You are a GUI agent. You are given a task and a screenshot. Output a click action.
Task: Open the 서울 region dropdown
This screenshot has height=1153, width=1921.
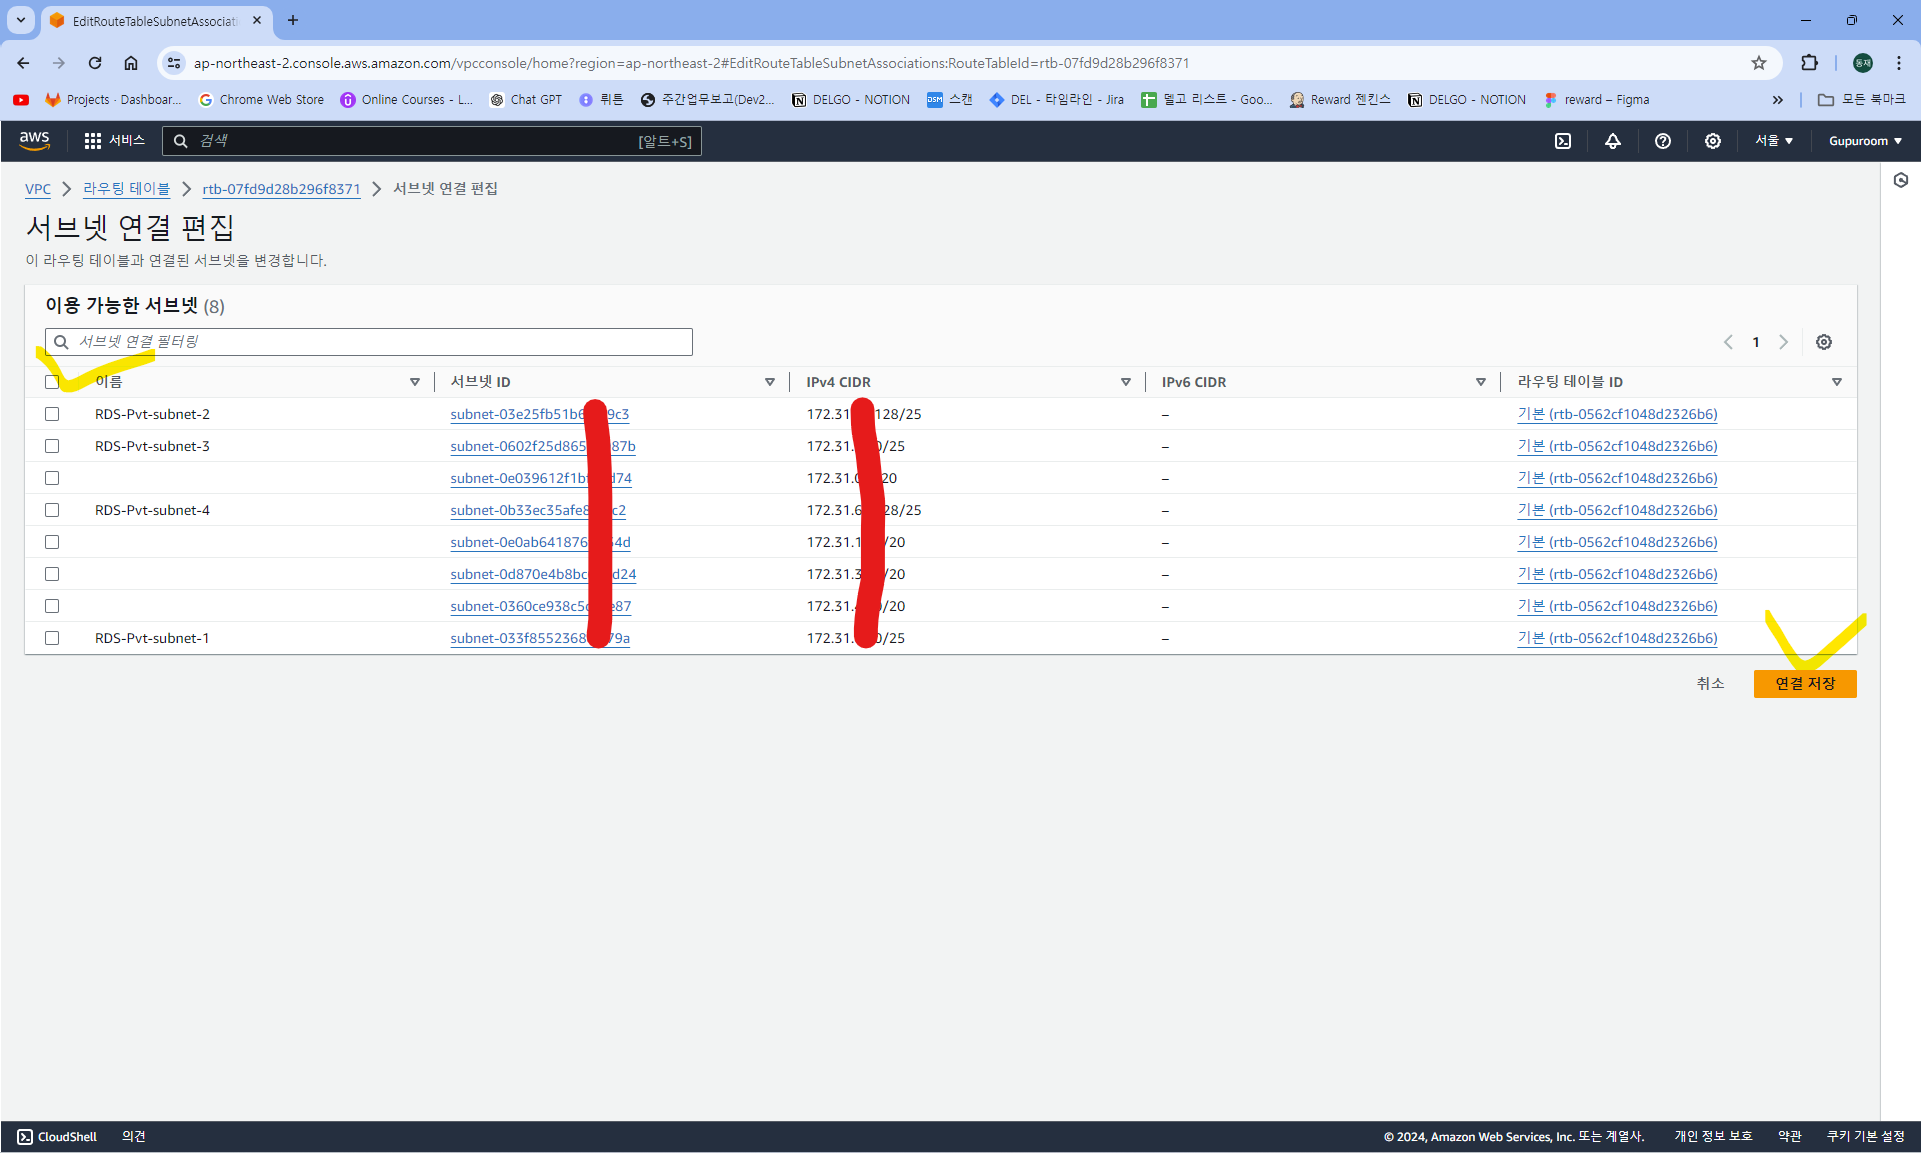tap(1774, 141)
